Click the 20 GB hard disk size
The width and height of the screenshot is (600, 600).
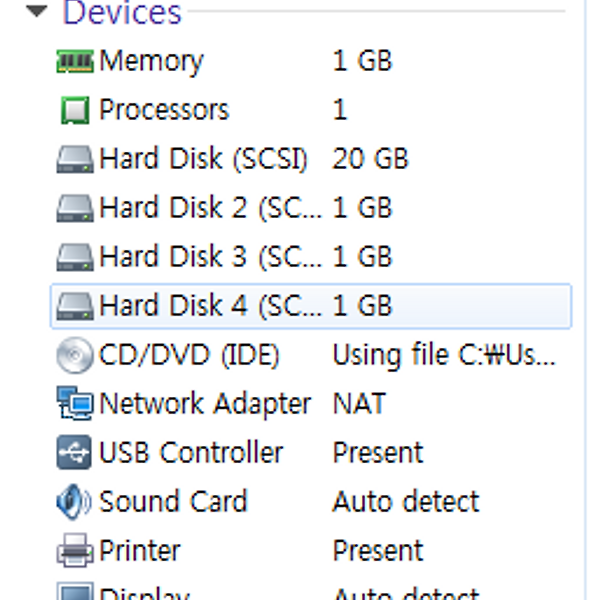pos(370,159)
